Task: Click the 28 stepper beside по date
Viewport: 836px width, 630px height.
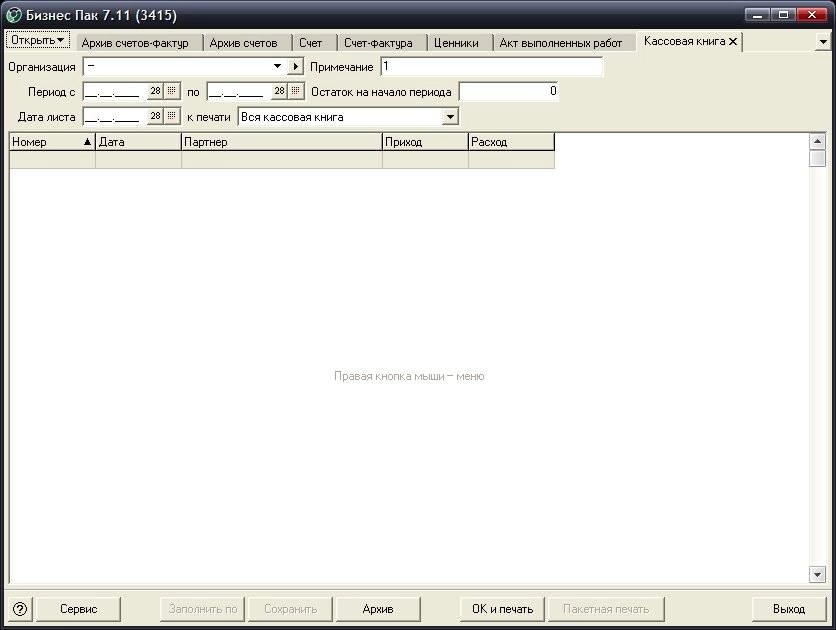Action: pos(279,91)
